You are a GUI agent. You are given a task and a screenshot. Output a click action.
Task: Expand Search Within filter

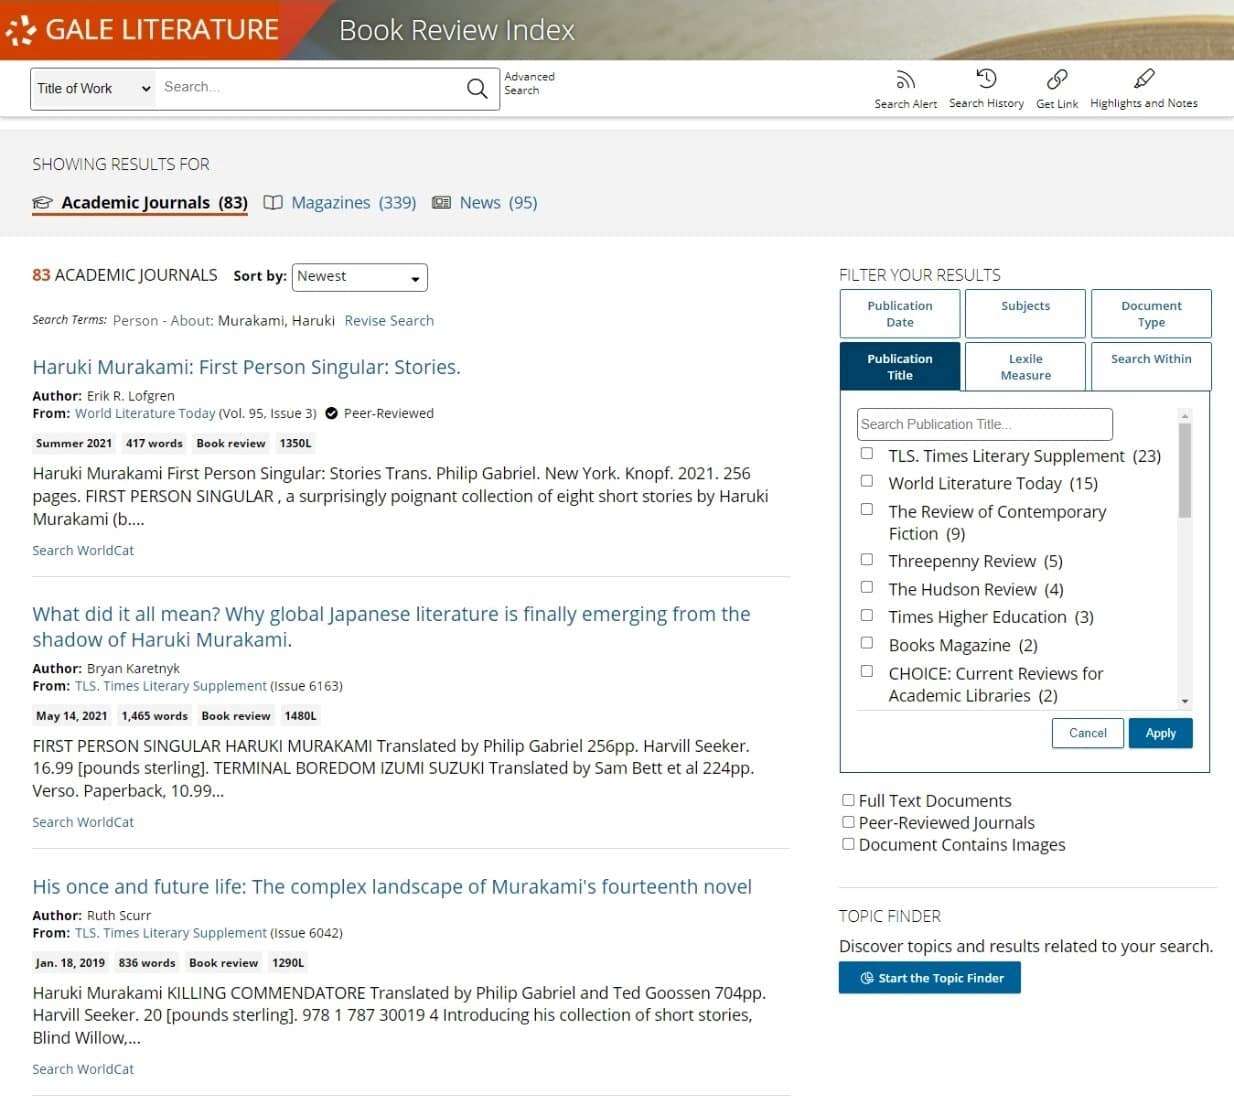click(1151, 366)
